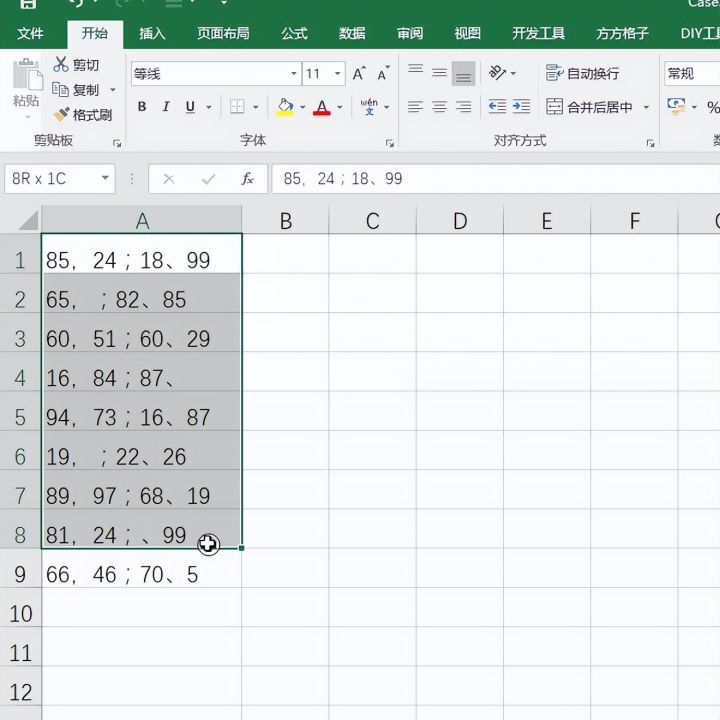Open the 常规 number format dropdown
This screenshot has height=720, width=720.
pyautogui.click(x=692, y=73)
